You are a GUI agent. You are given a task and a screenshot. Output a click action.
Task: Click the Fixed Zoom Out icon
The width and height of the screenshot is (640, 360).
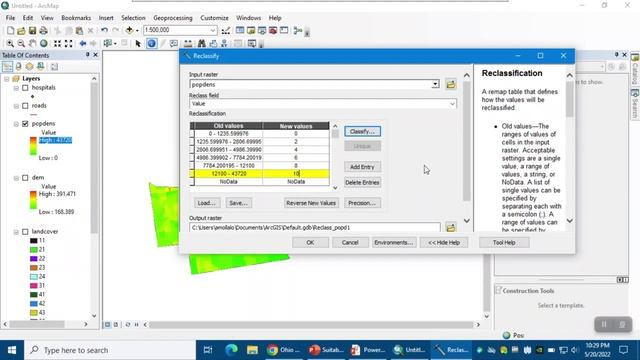(x=69, y=43)
